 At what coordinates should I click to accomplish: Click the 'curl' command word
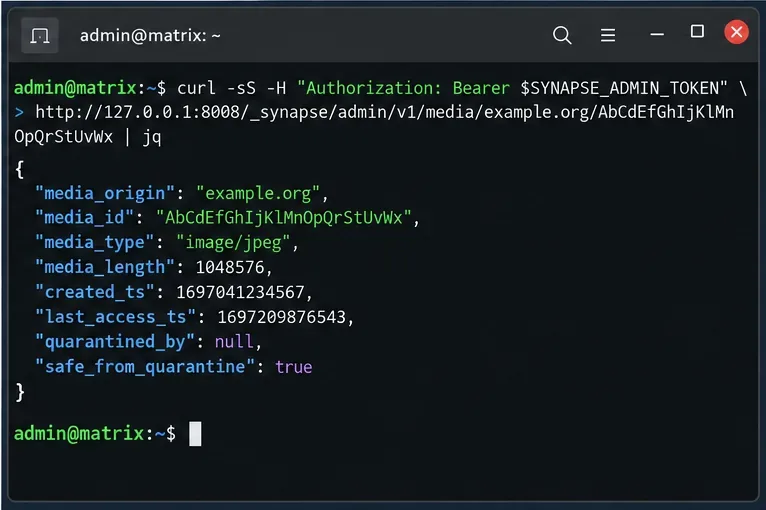point(196,88)
